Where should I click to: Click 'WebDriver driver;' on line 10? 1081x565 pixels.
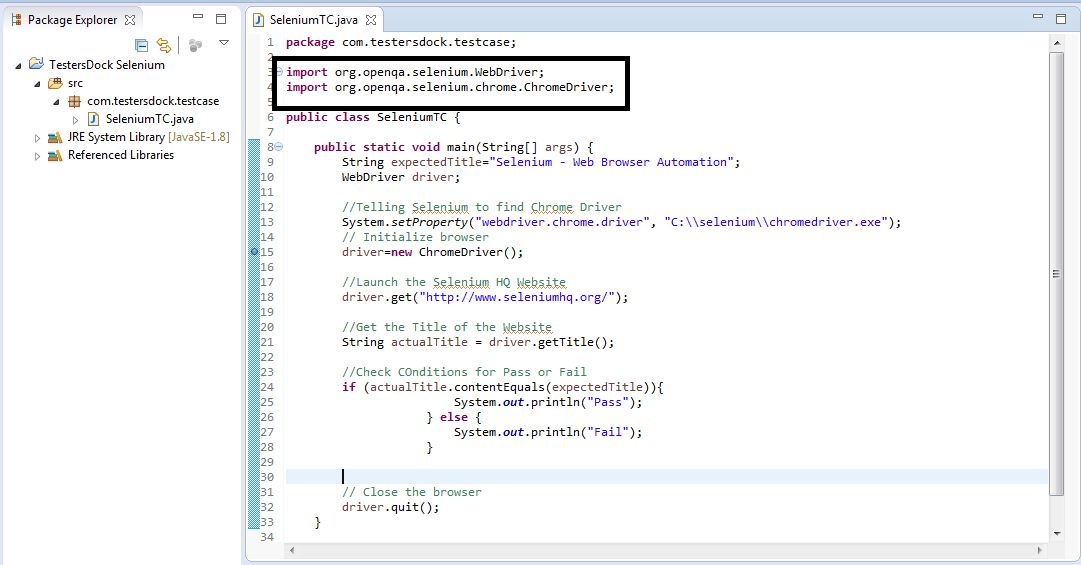(x=401, y=177)
